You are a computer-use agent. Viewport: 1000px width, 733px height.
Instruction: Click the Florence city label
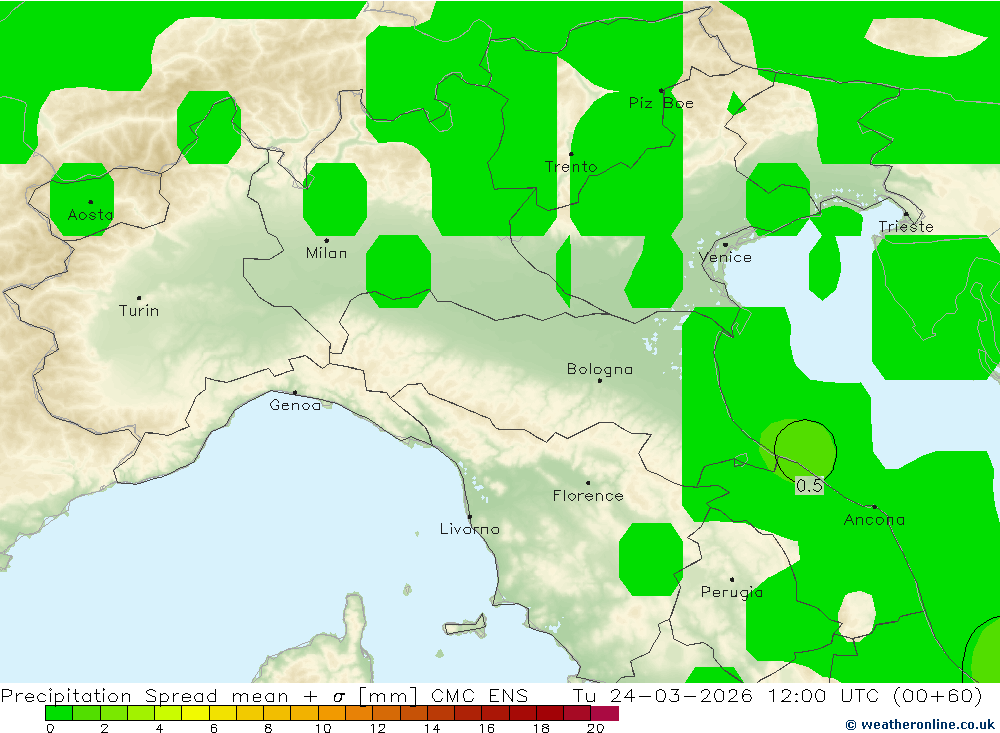click(588, 496)
